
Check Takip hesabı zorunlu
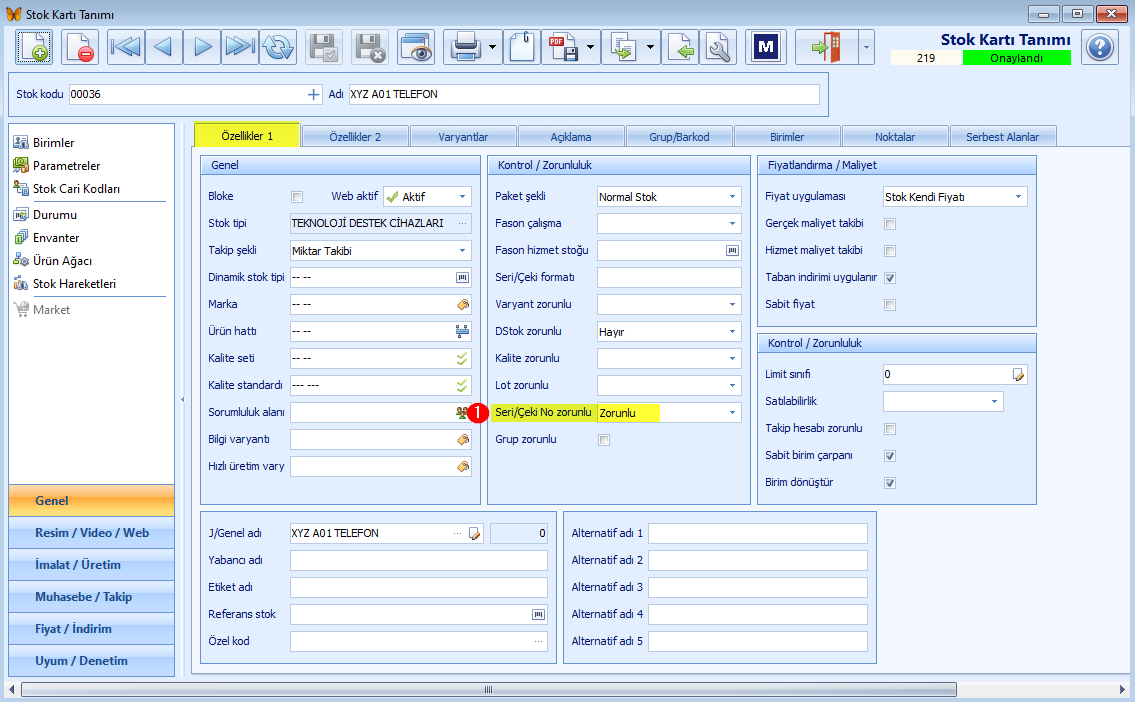[890, 429]
